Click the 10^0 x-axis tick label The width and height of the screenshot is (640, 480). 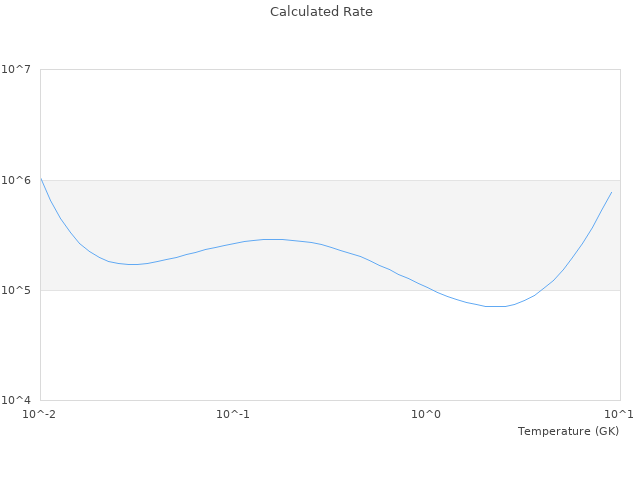pyautogui.click(x=426, y=414)
